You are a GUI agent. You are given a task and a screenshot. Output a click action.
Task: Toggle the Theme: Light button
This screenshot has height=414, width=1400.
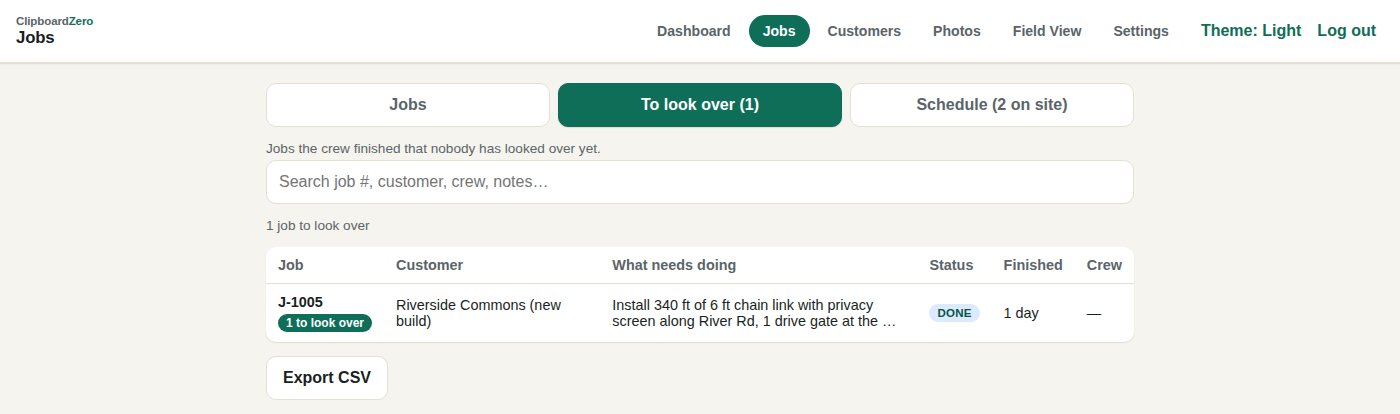[x=1251, y=31]
